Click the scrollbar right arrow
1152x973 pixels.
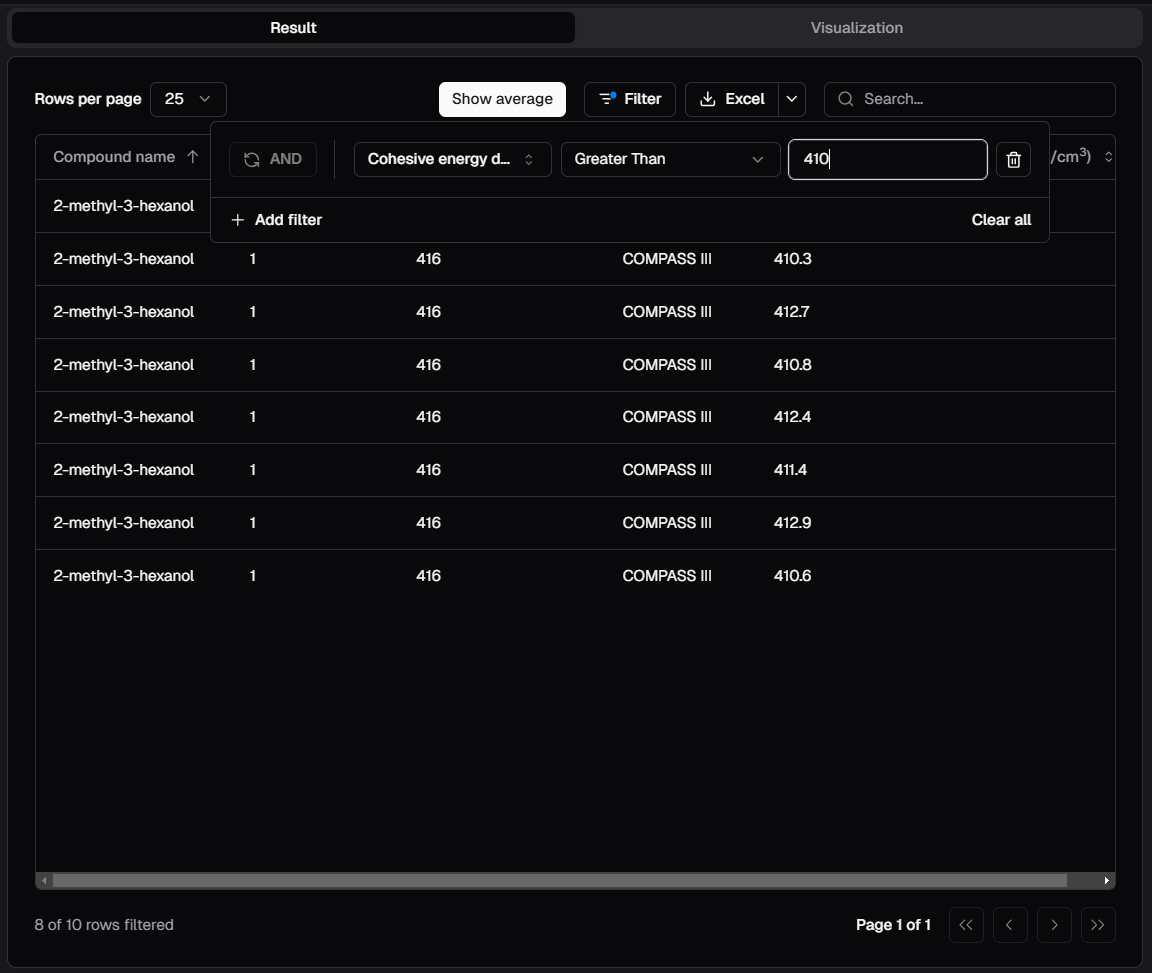pos(1106,881)
